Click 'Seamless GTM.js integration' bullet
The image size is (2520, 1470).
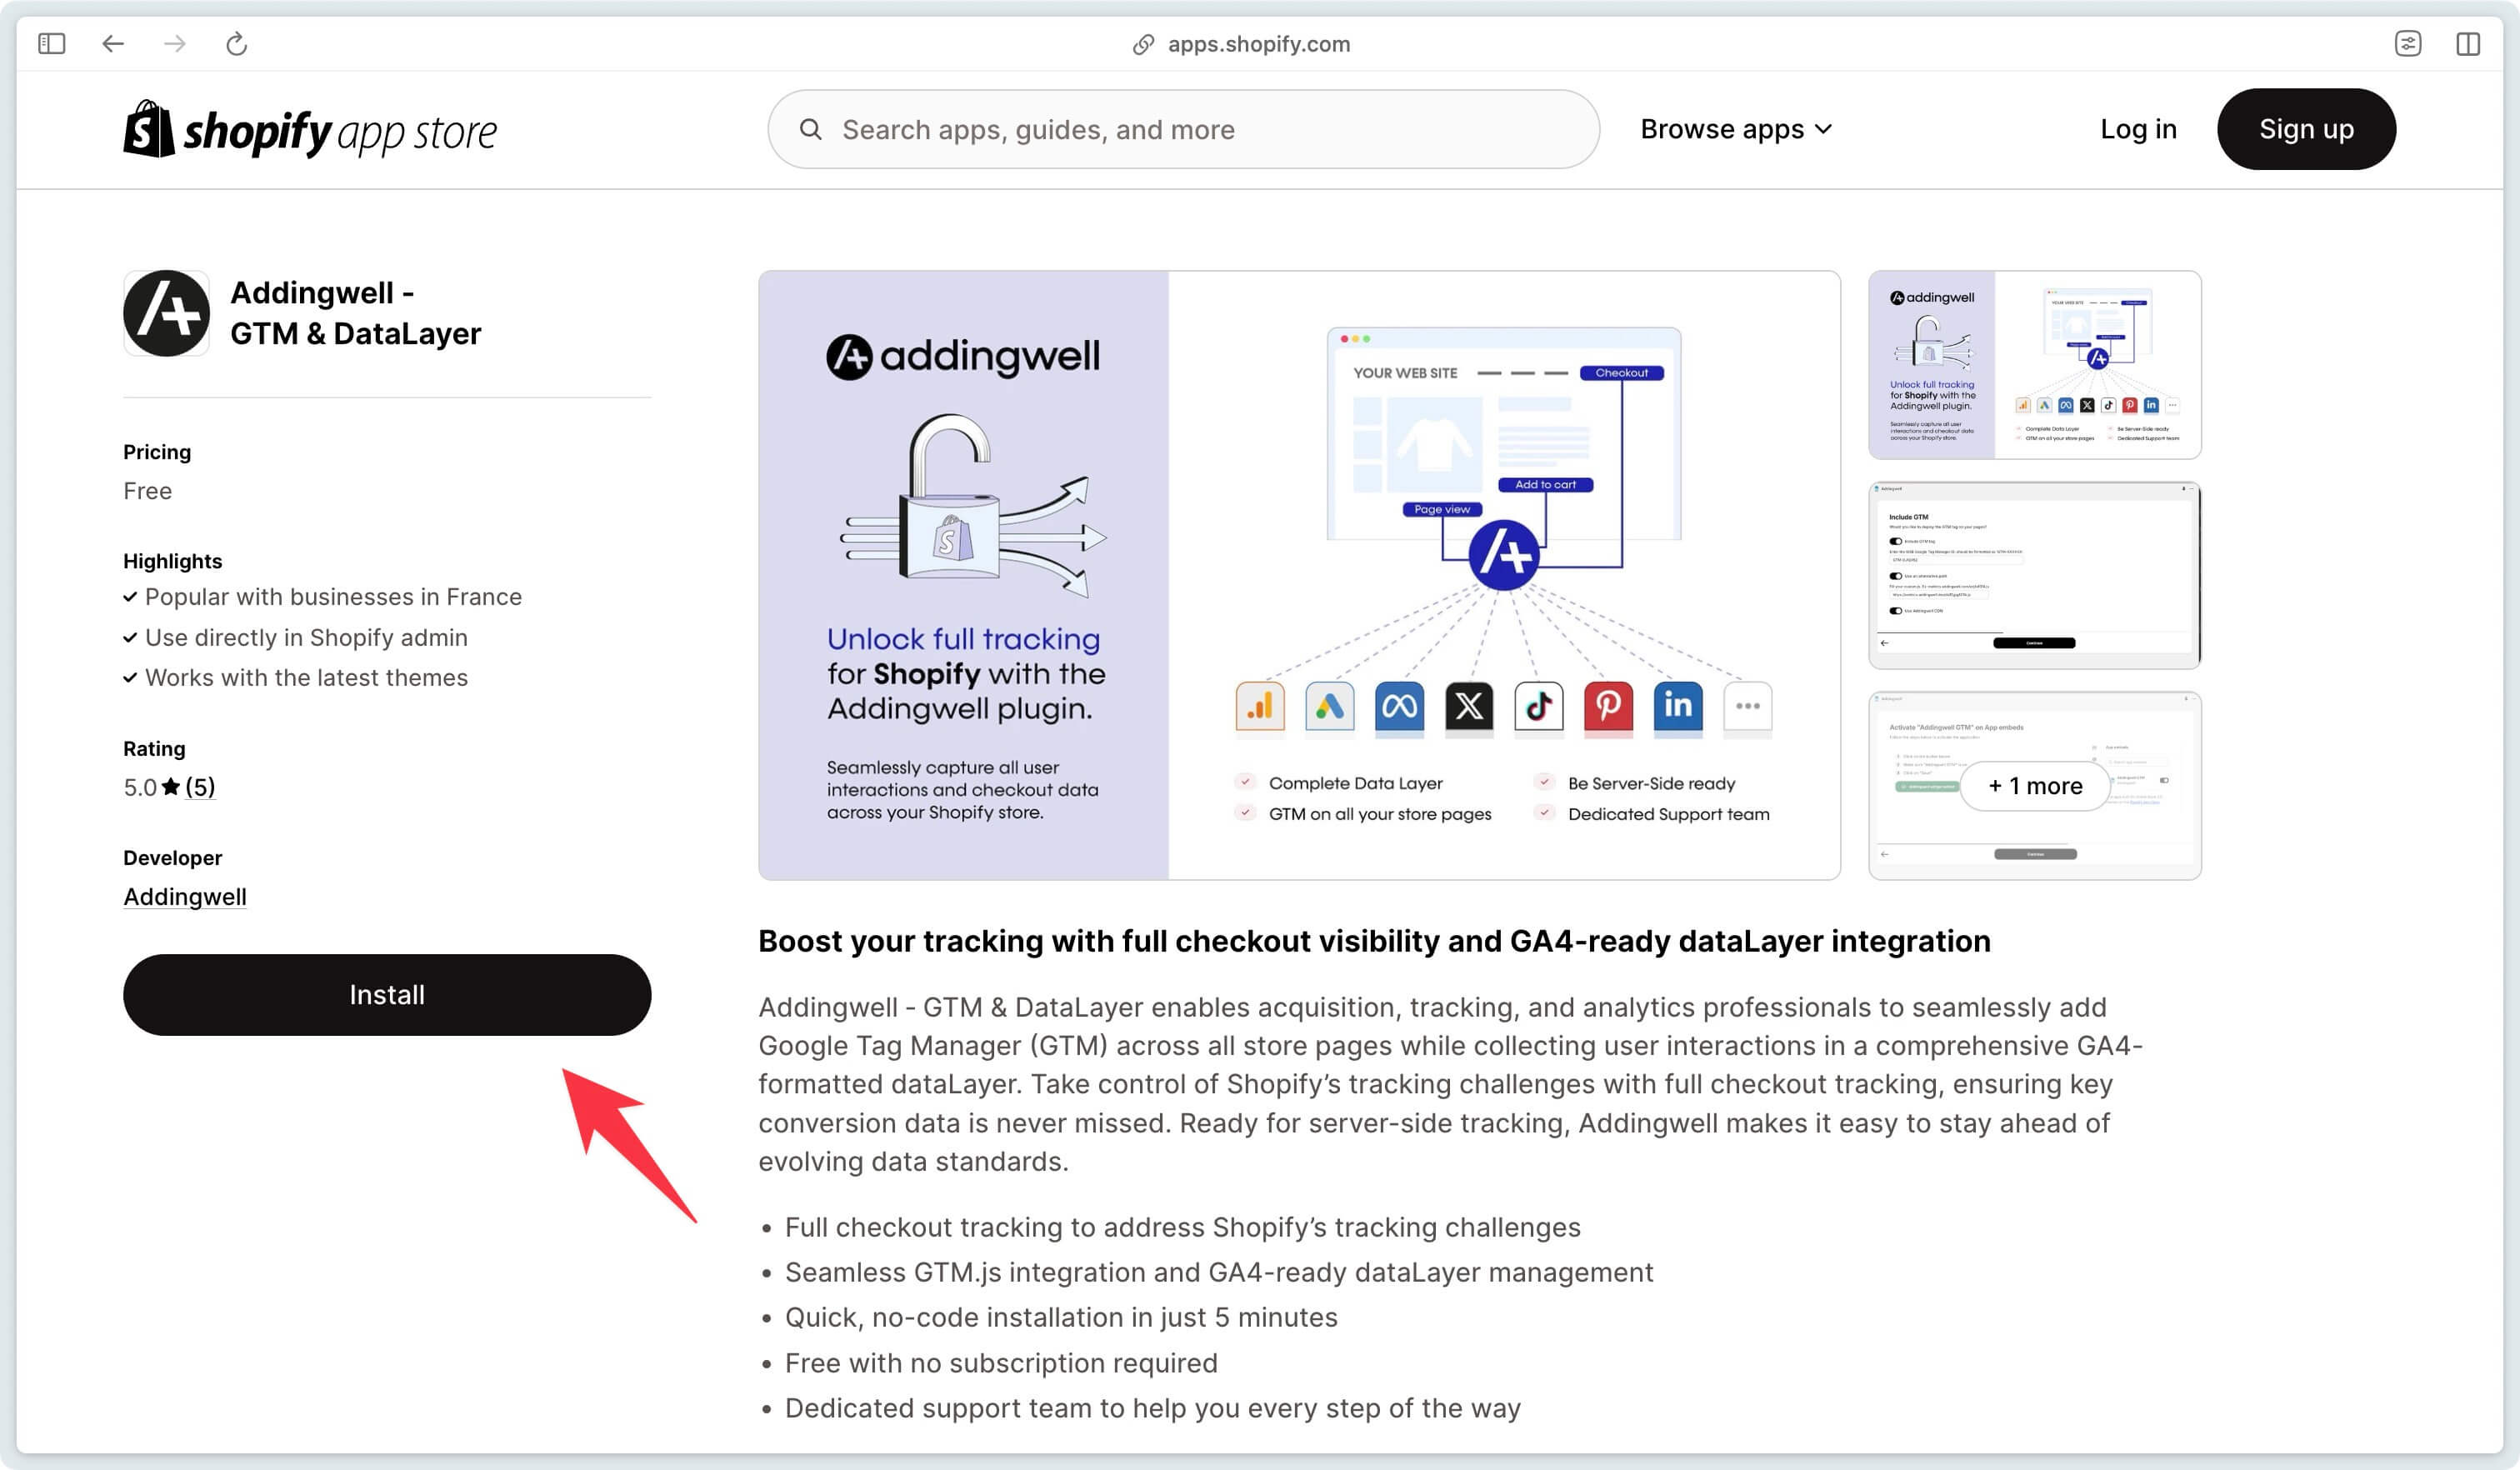(x=1219, y=1272)
